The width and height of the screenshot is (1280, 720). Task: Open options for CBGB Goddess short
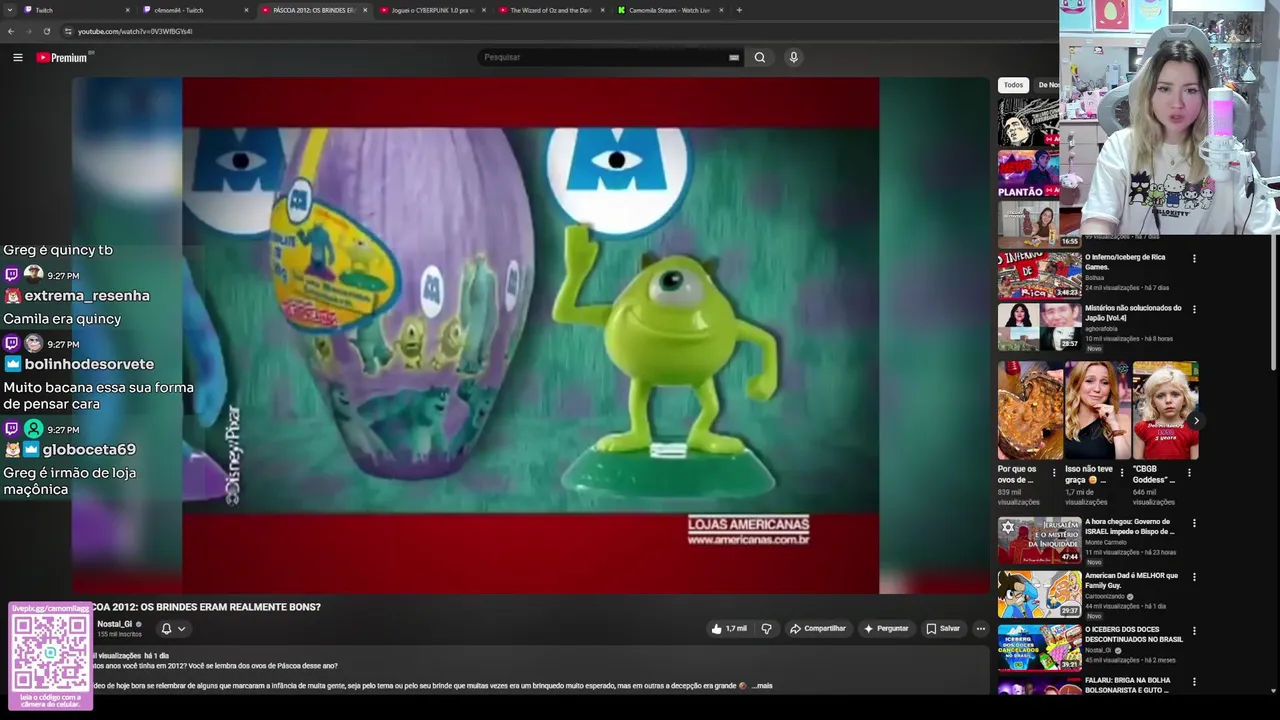tap(1189, 472)
